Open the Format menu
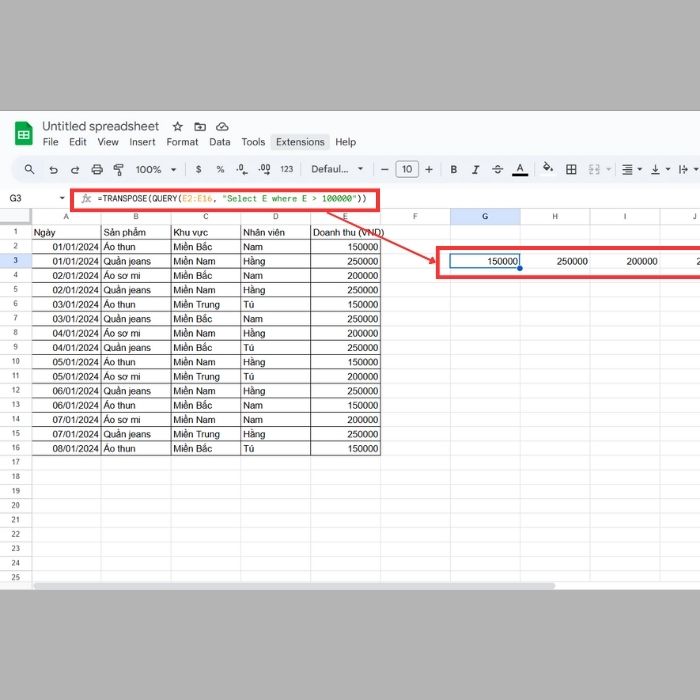This screenshot has height=700, width=700. tap(182, 142)
